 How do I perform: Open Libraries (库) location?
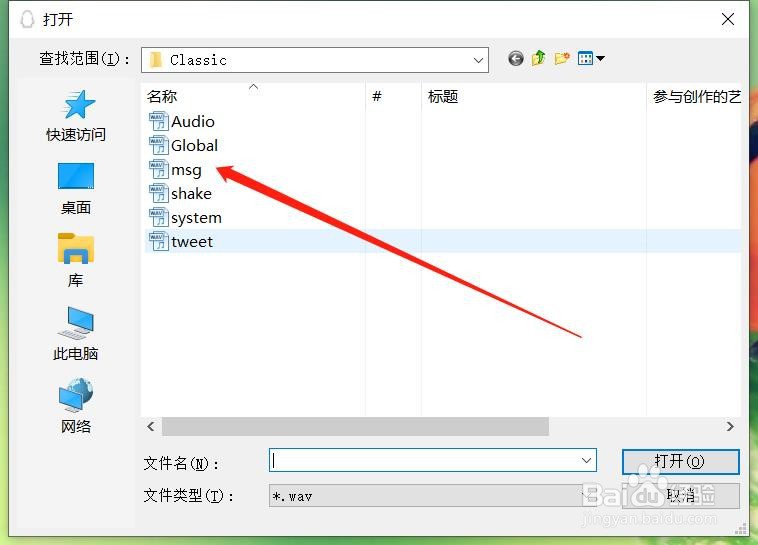point(76,260)
